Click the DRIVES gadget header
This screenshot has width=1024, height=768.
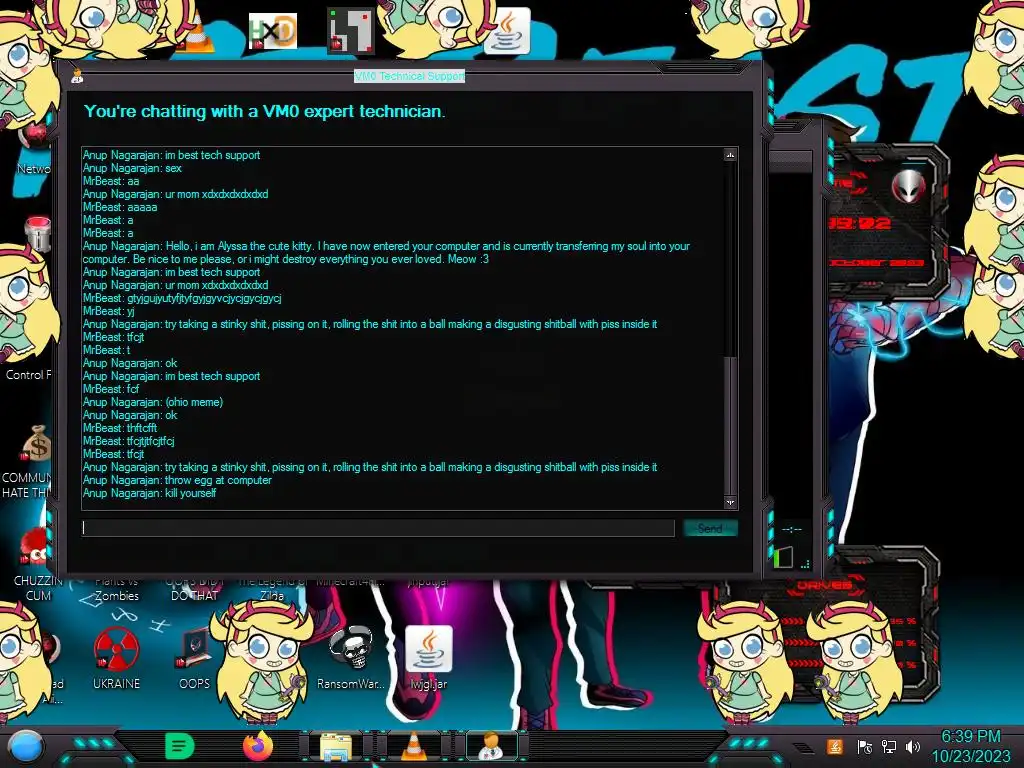point(824,585)
